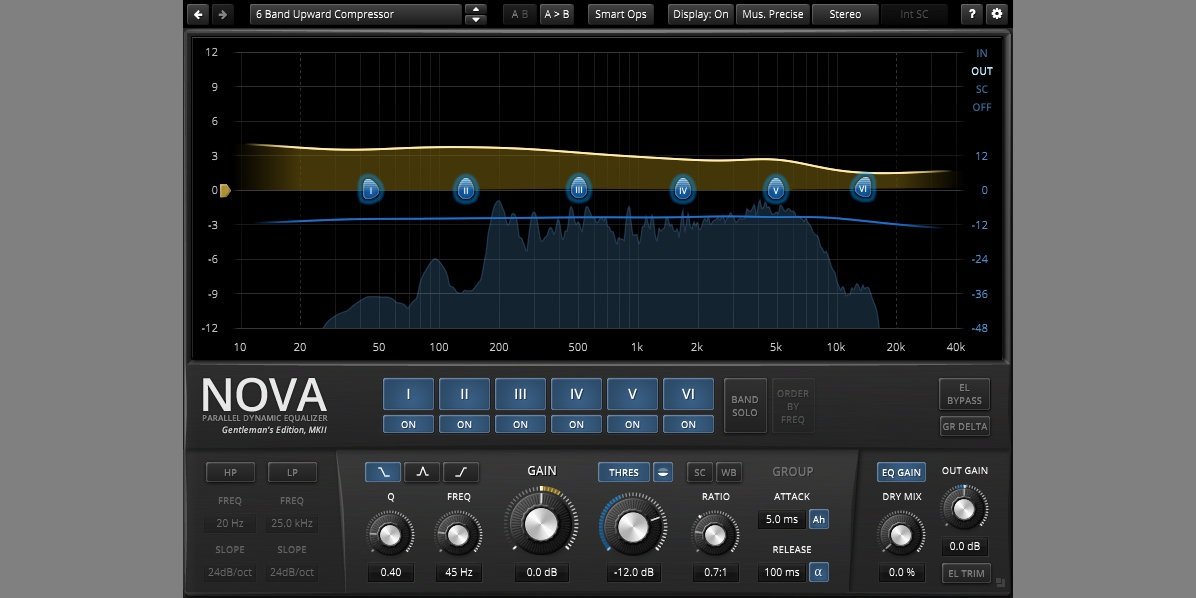
Task: Click the RATIO knob
Action: [715, 535]
